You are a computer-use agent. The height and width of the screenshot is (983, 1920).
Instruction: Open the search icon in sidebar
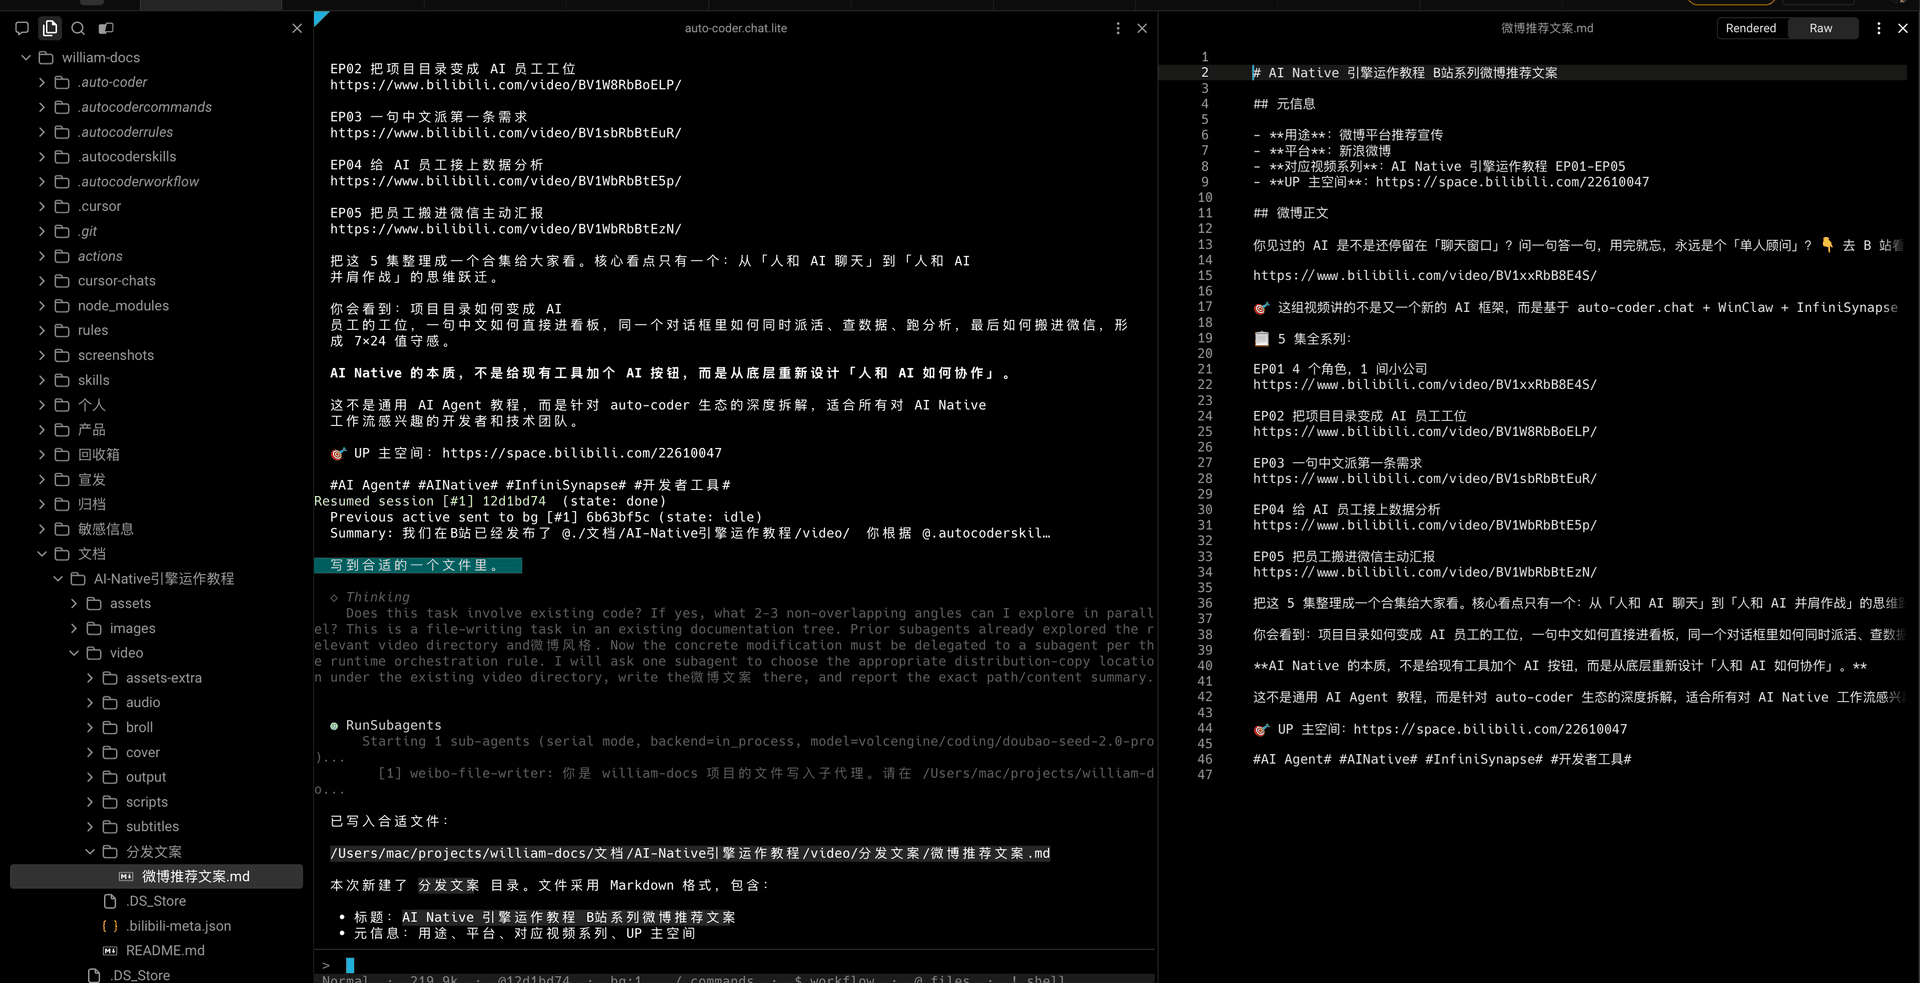tap(78, 28)
